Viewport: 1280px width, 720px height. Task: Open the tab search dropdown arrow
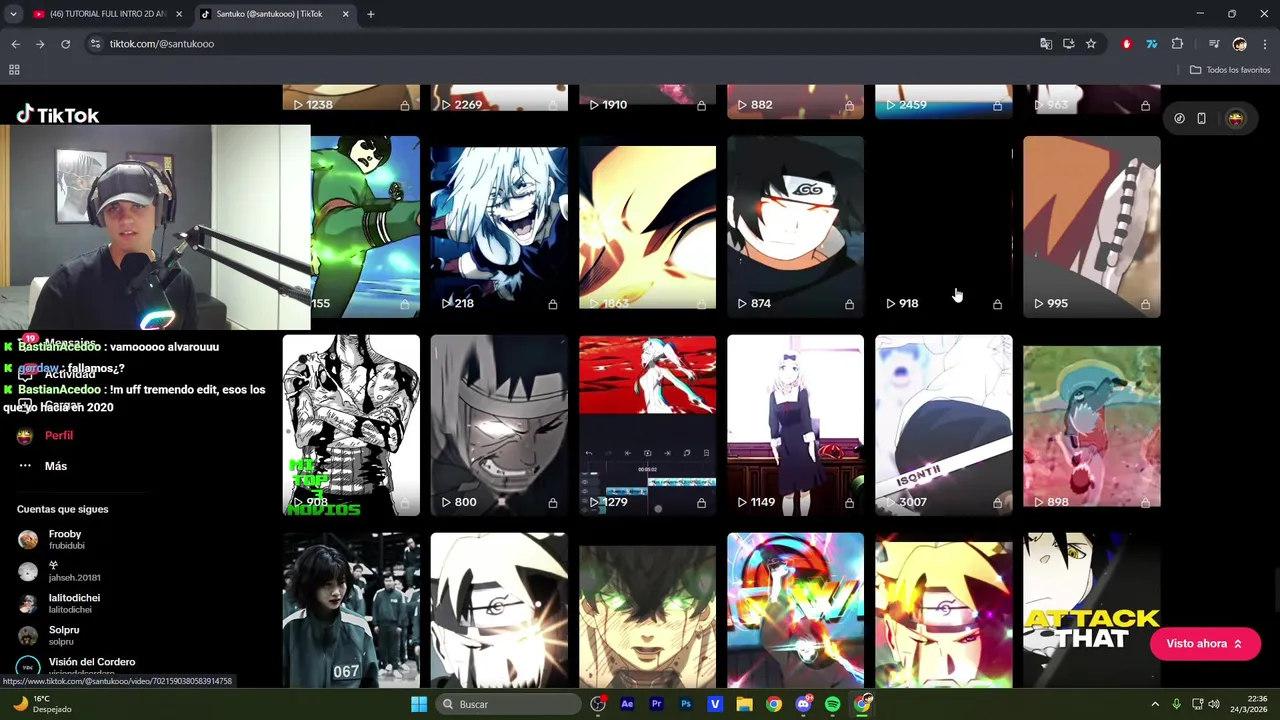pyautogui.click(x=13, y=14)
